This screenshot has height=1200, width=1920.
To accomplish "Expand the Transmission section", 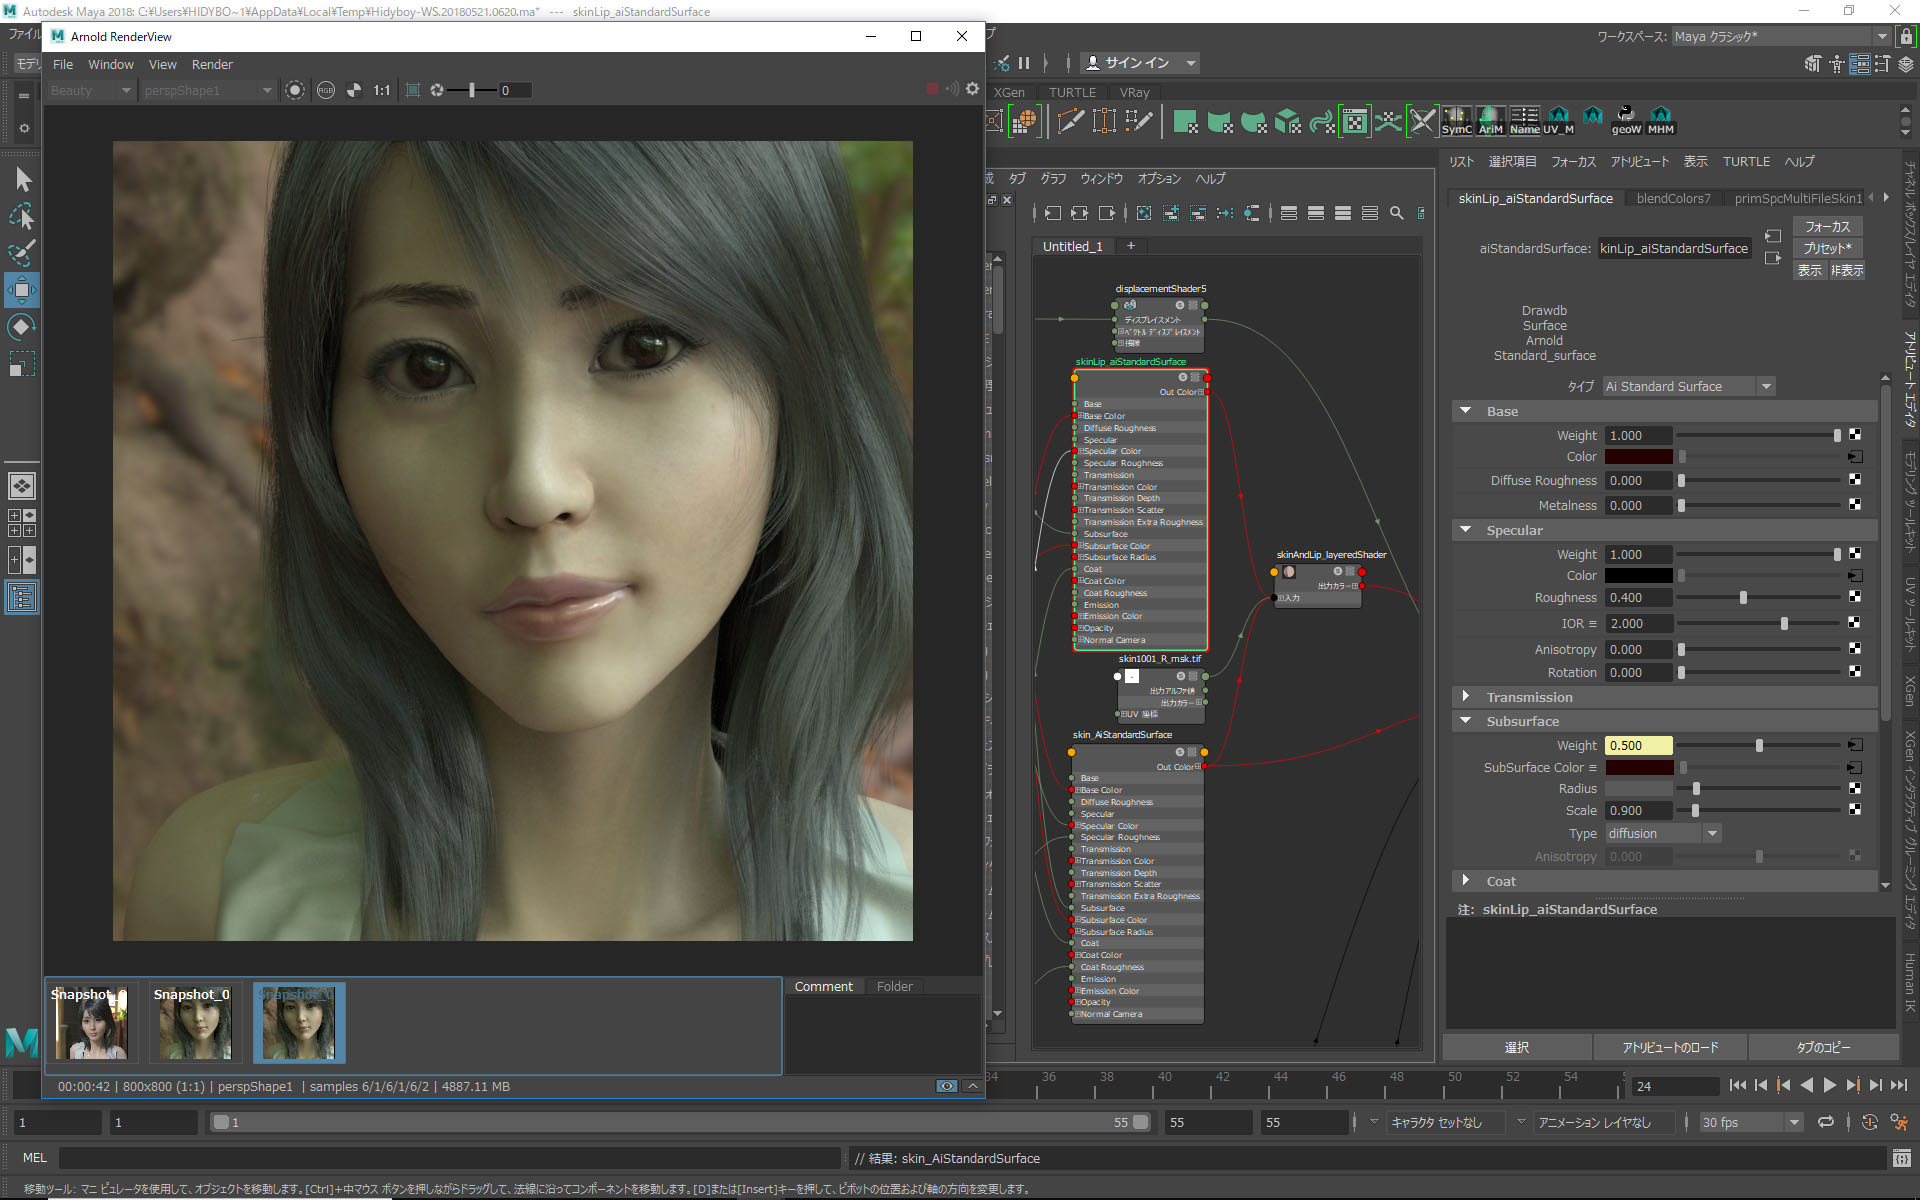I will coord(1466,697).
